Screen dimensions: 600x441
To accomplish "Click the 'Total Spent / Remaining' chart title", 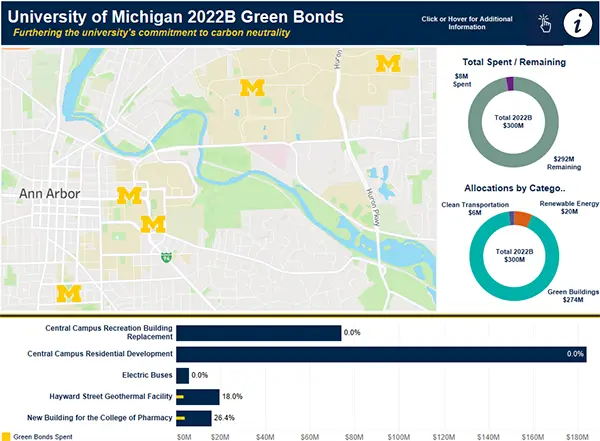I will (515, 62).
